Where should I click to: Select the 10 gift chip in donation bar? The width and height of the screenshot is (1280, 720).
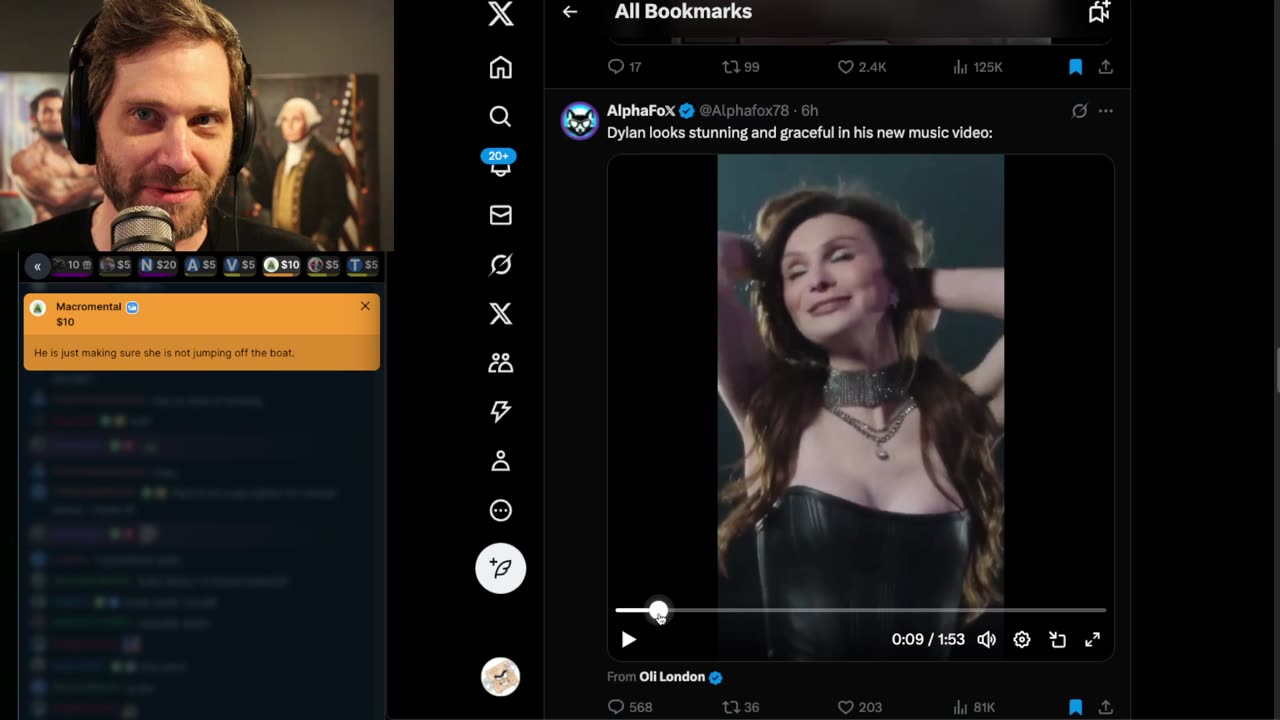[x=73, y=265]
